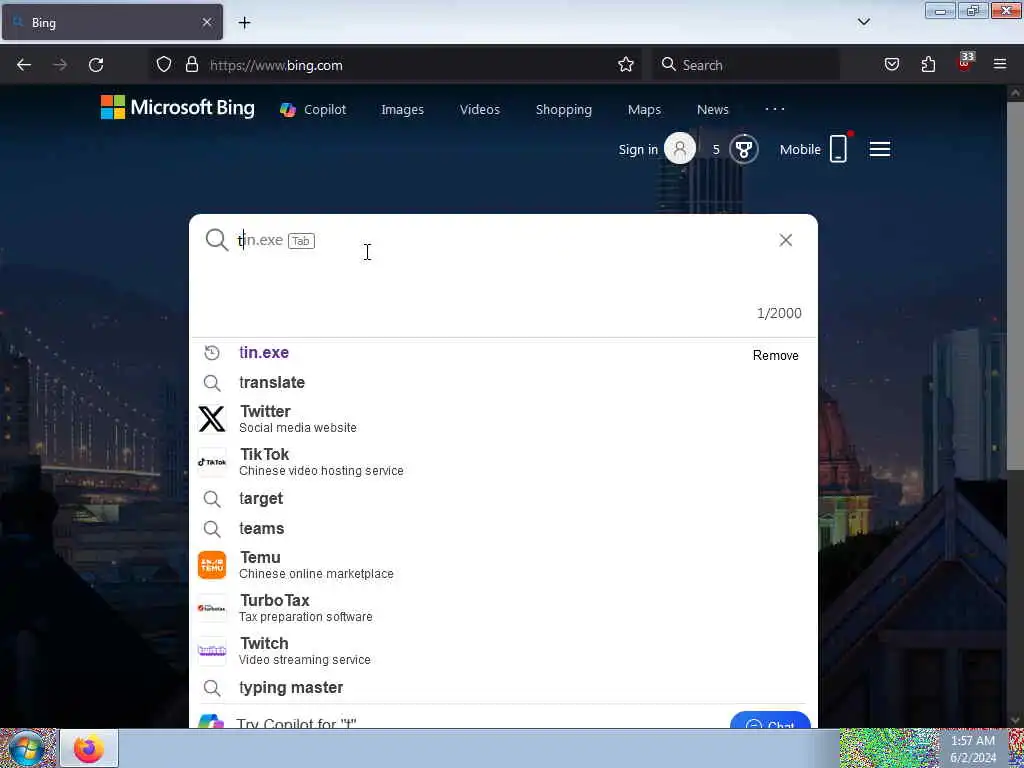Open the Mobile phone icon link
This screenshot has height=768, width=1024.
839,148
